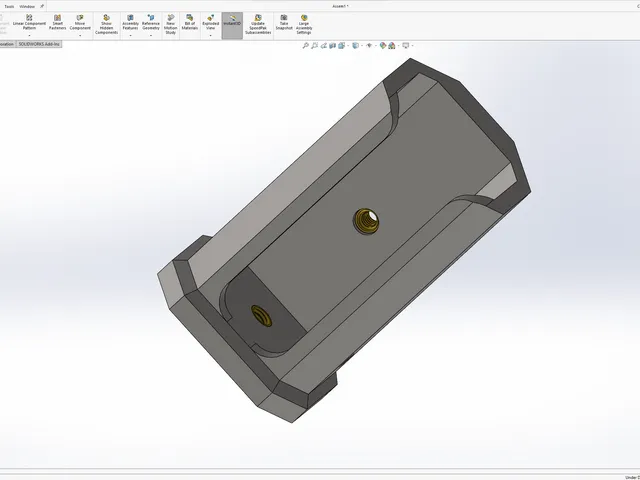Click the Take Snapshot tool
This screenshot has width=640, height=480.
pyautogui.click(x=284, y=22)
